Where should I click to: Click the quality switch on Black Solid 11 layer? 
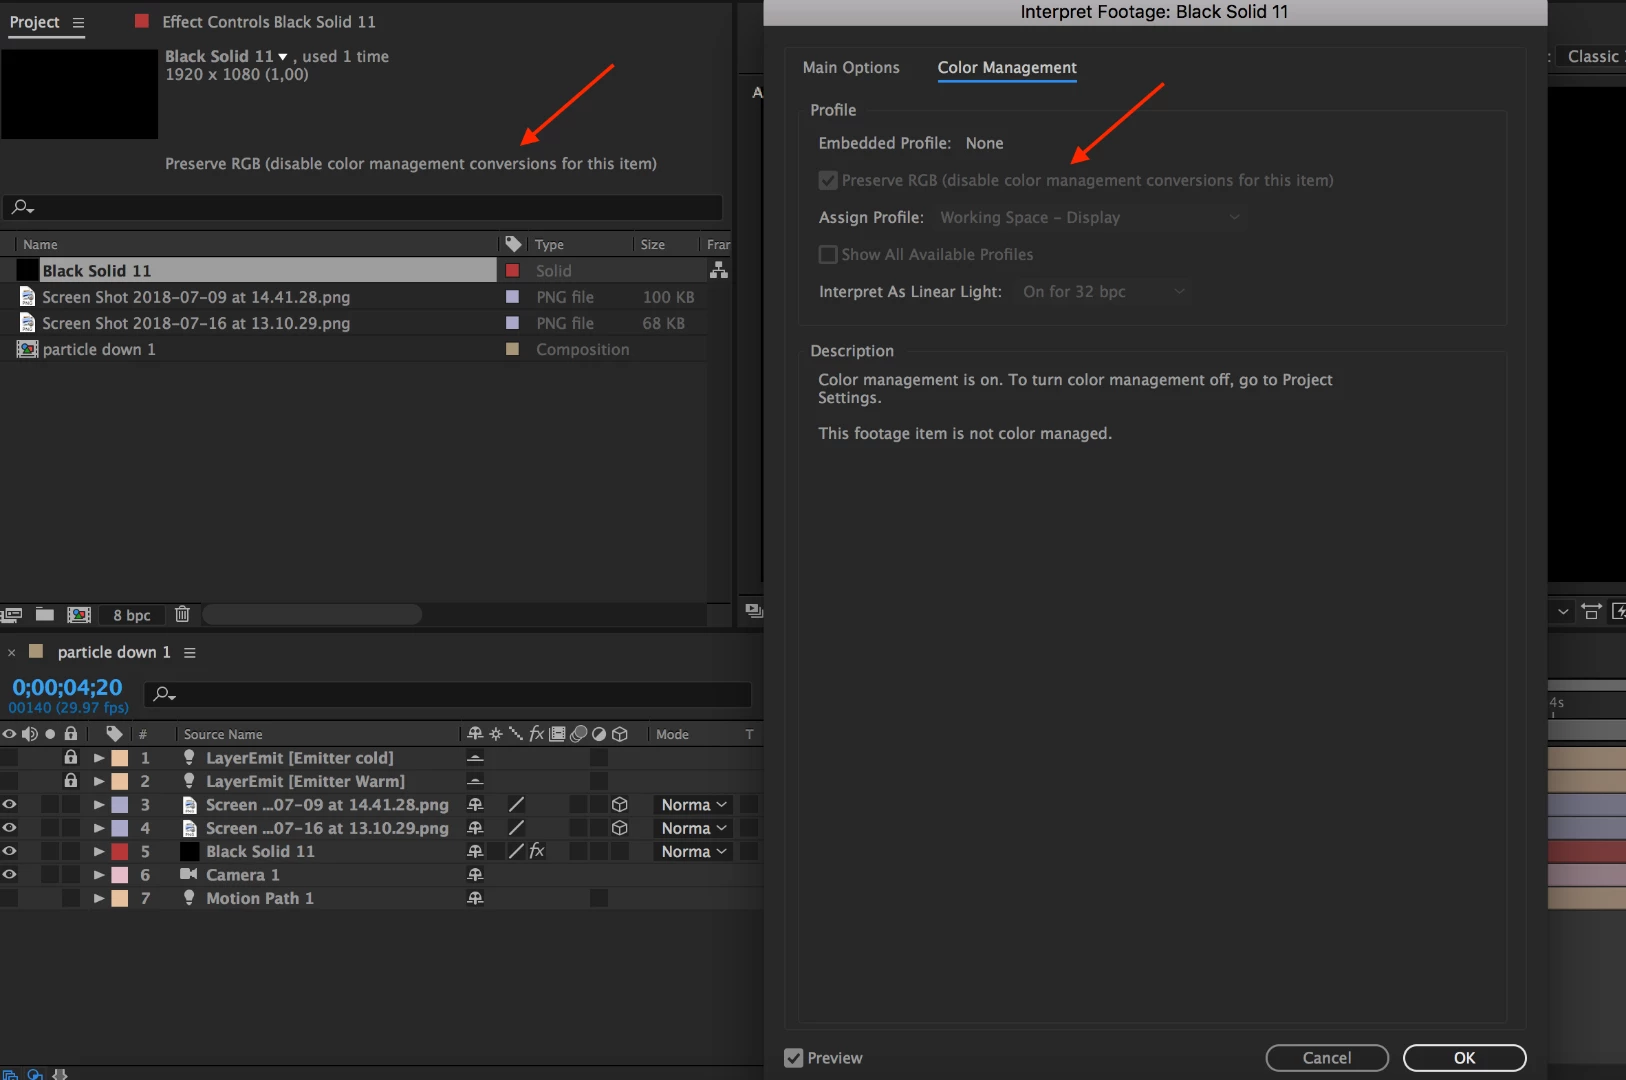click(x=516, y=851)
